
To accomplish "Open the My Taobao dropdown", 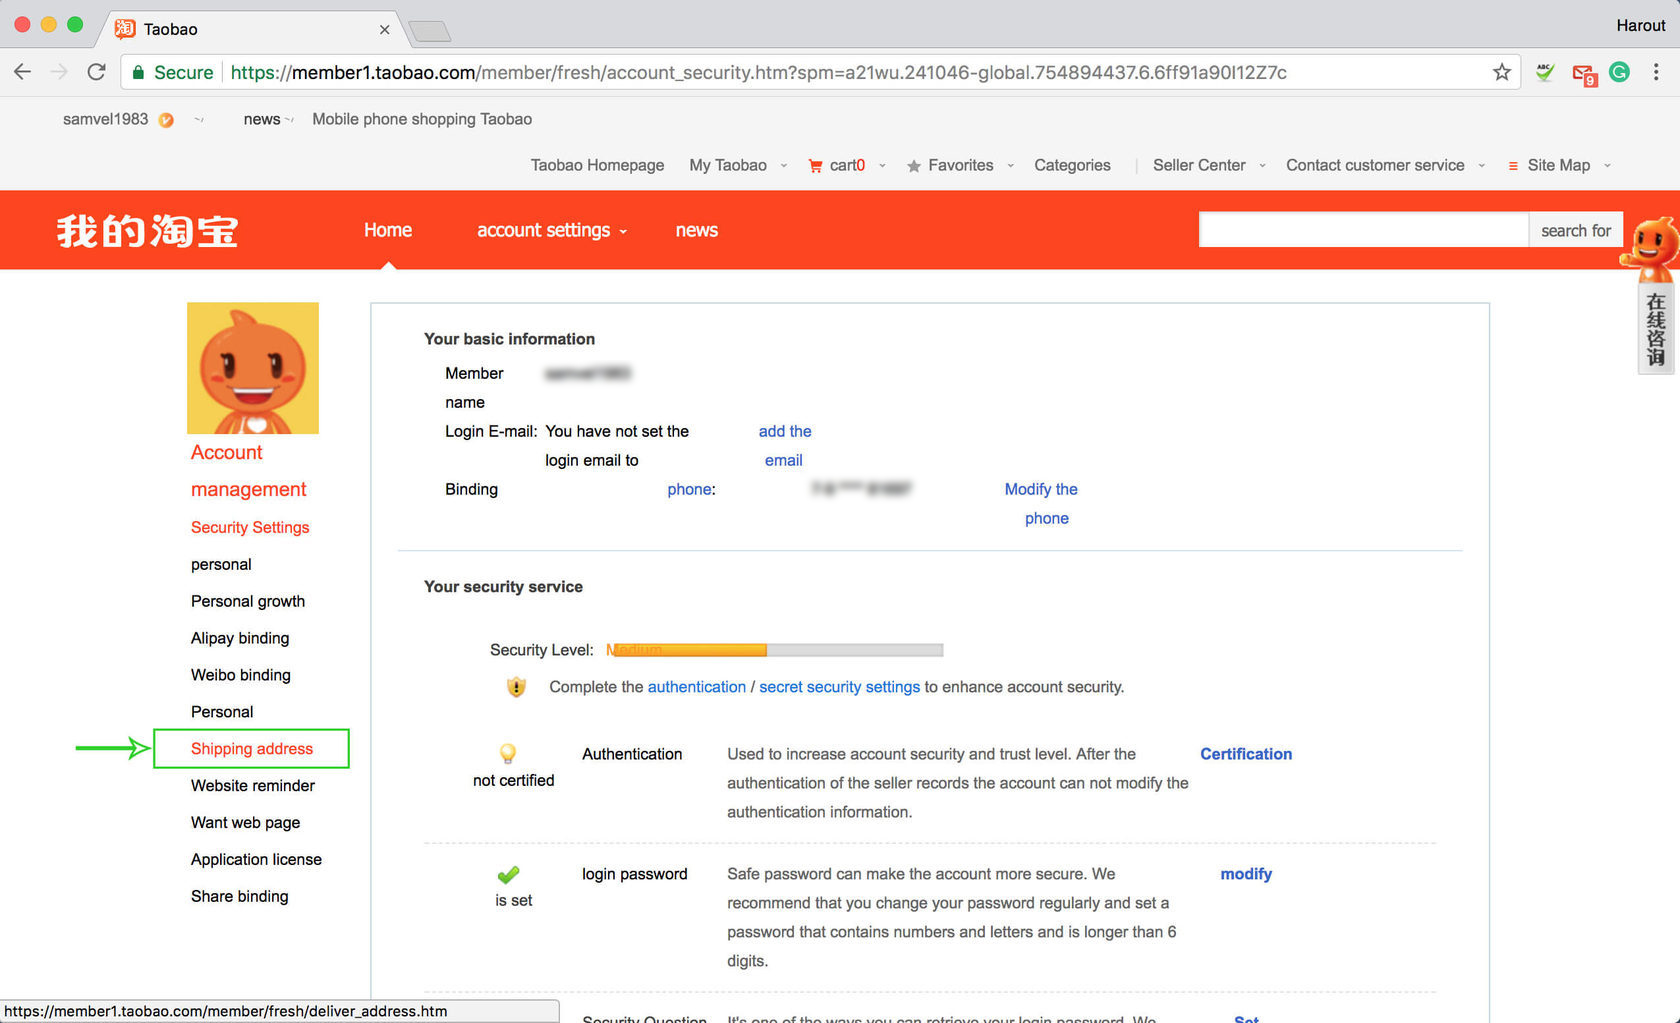I will pos(728,165).
